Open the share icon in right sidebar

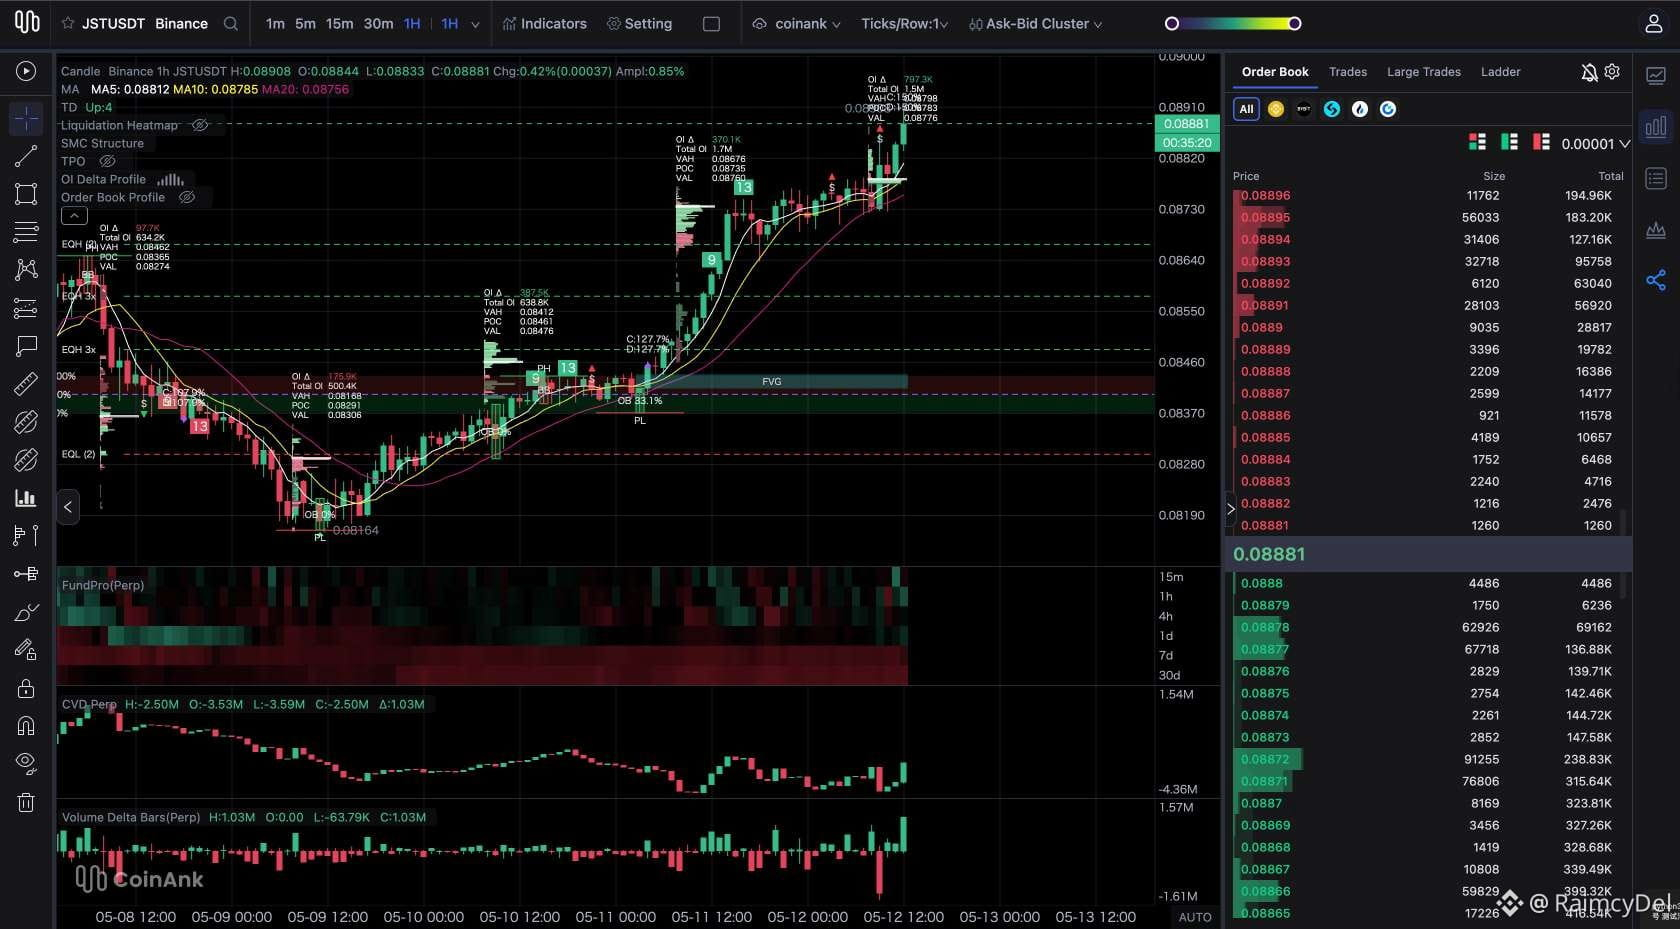[1656, 281]
